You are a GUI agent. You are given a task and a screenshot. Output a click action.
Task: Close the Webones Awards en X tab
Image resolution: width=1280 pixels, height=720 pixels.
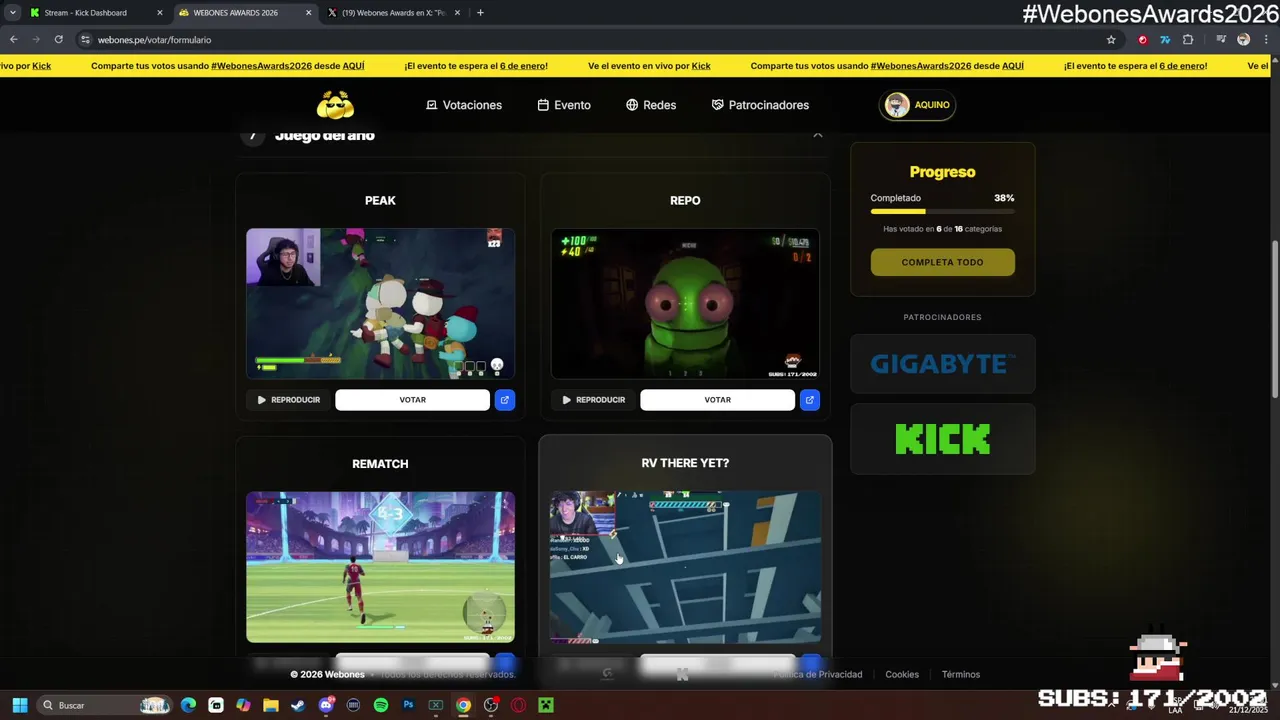(458, 13)
